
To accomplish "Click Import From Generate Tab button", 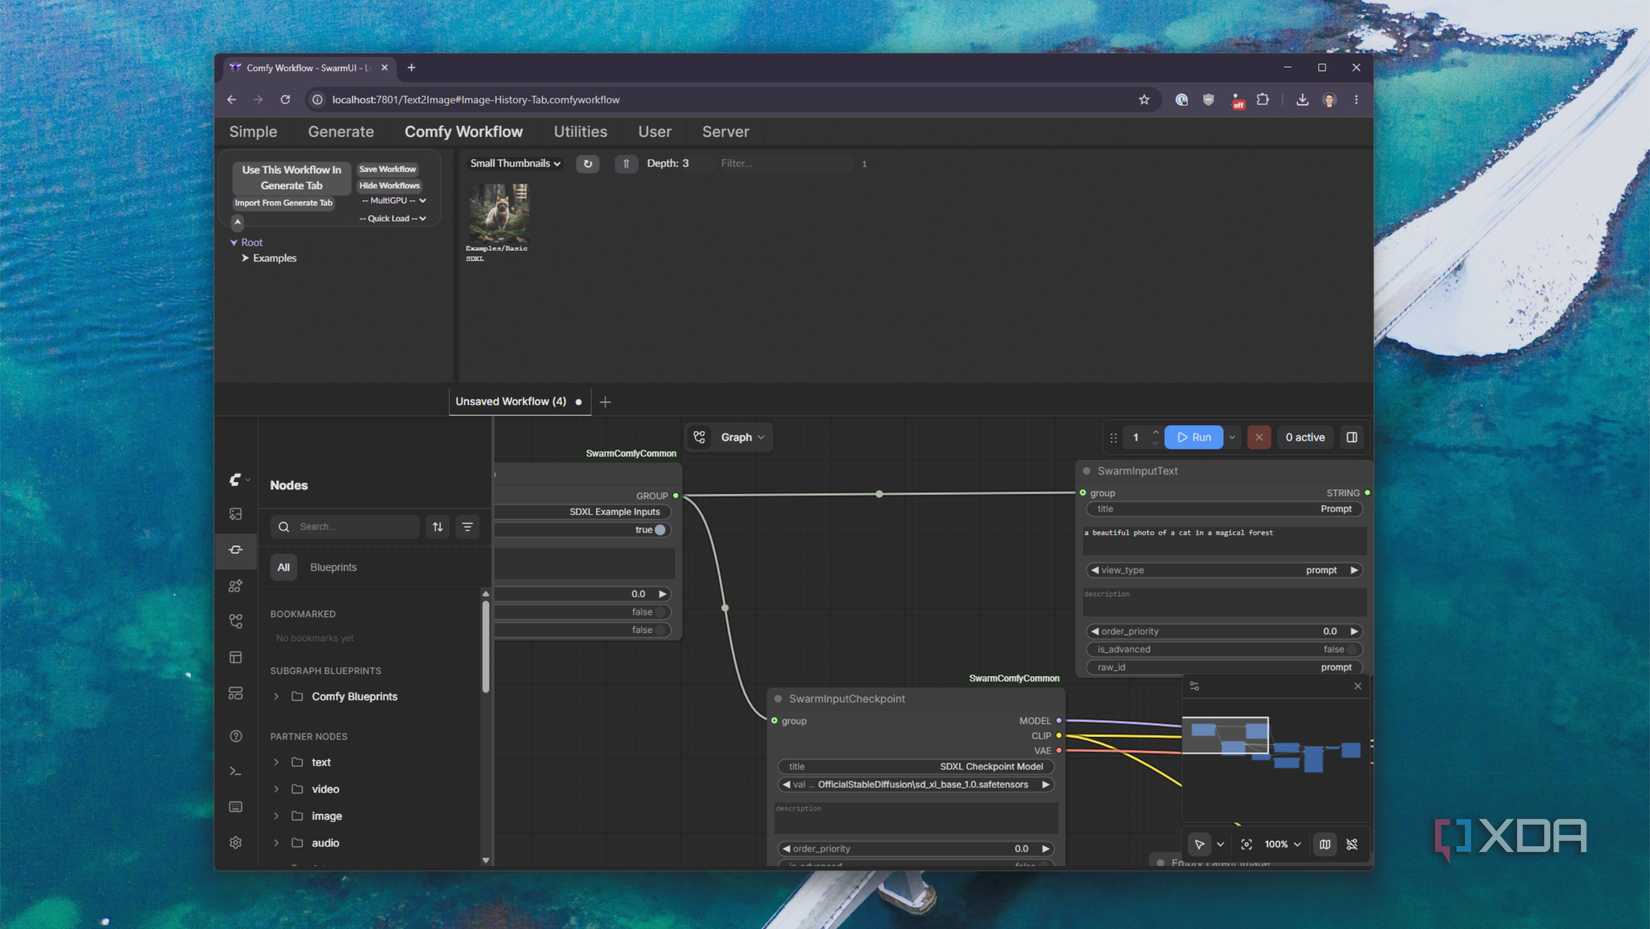I will (284, 203).
